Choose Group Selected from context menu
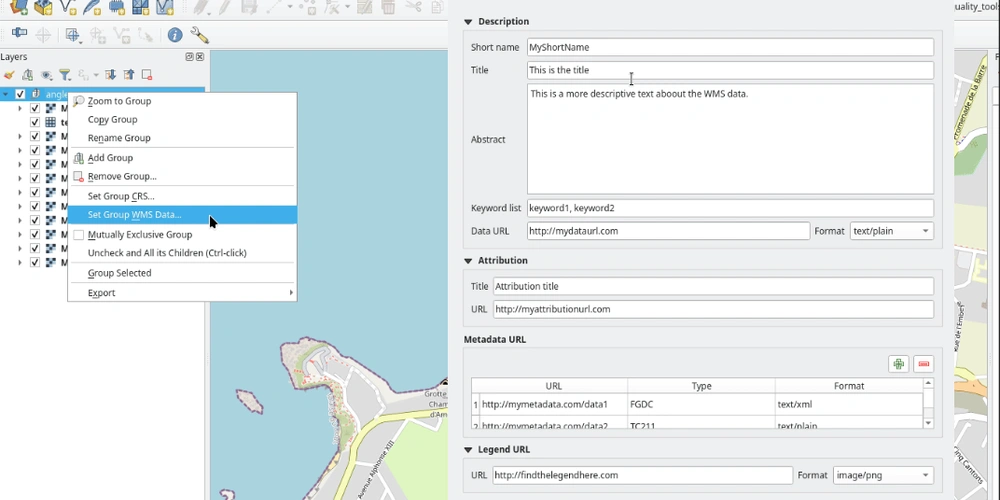Screen dimensions: 1000x500 pos(182,273)
